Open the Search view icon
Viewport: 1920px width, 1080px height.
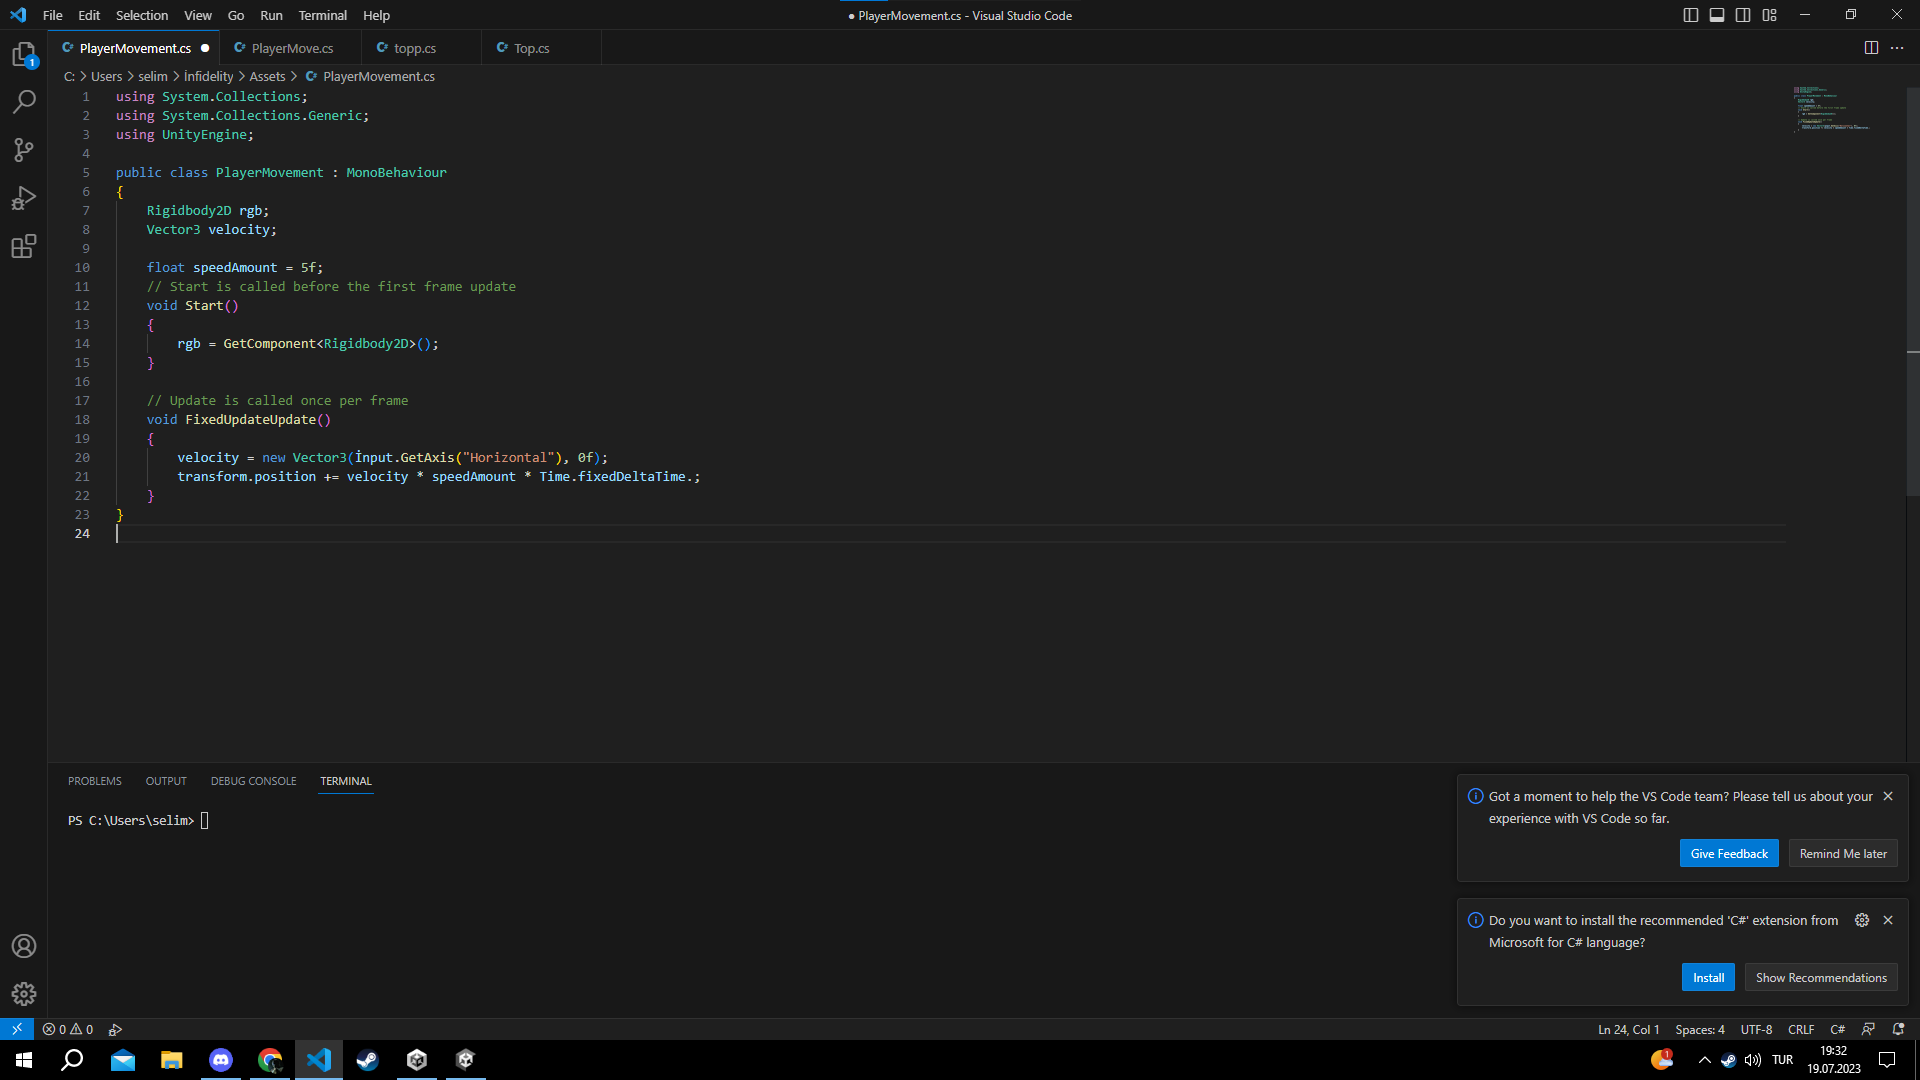click(x=24, y=102)
